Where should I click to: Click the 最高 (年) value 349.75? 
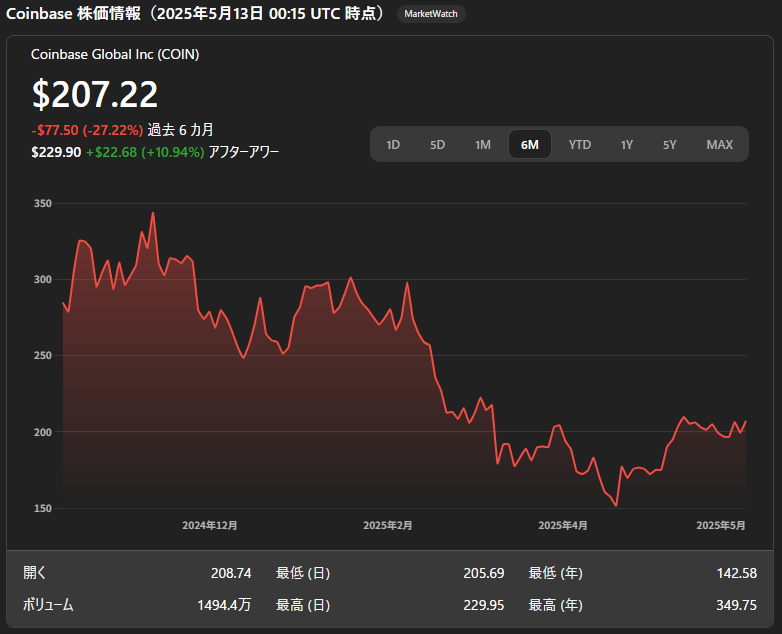pos(737,606)
